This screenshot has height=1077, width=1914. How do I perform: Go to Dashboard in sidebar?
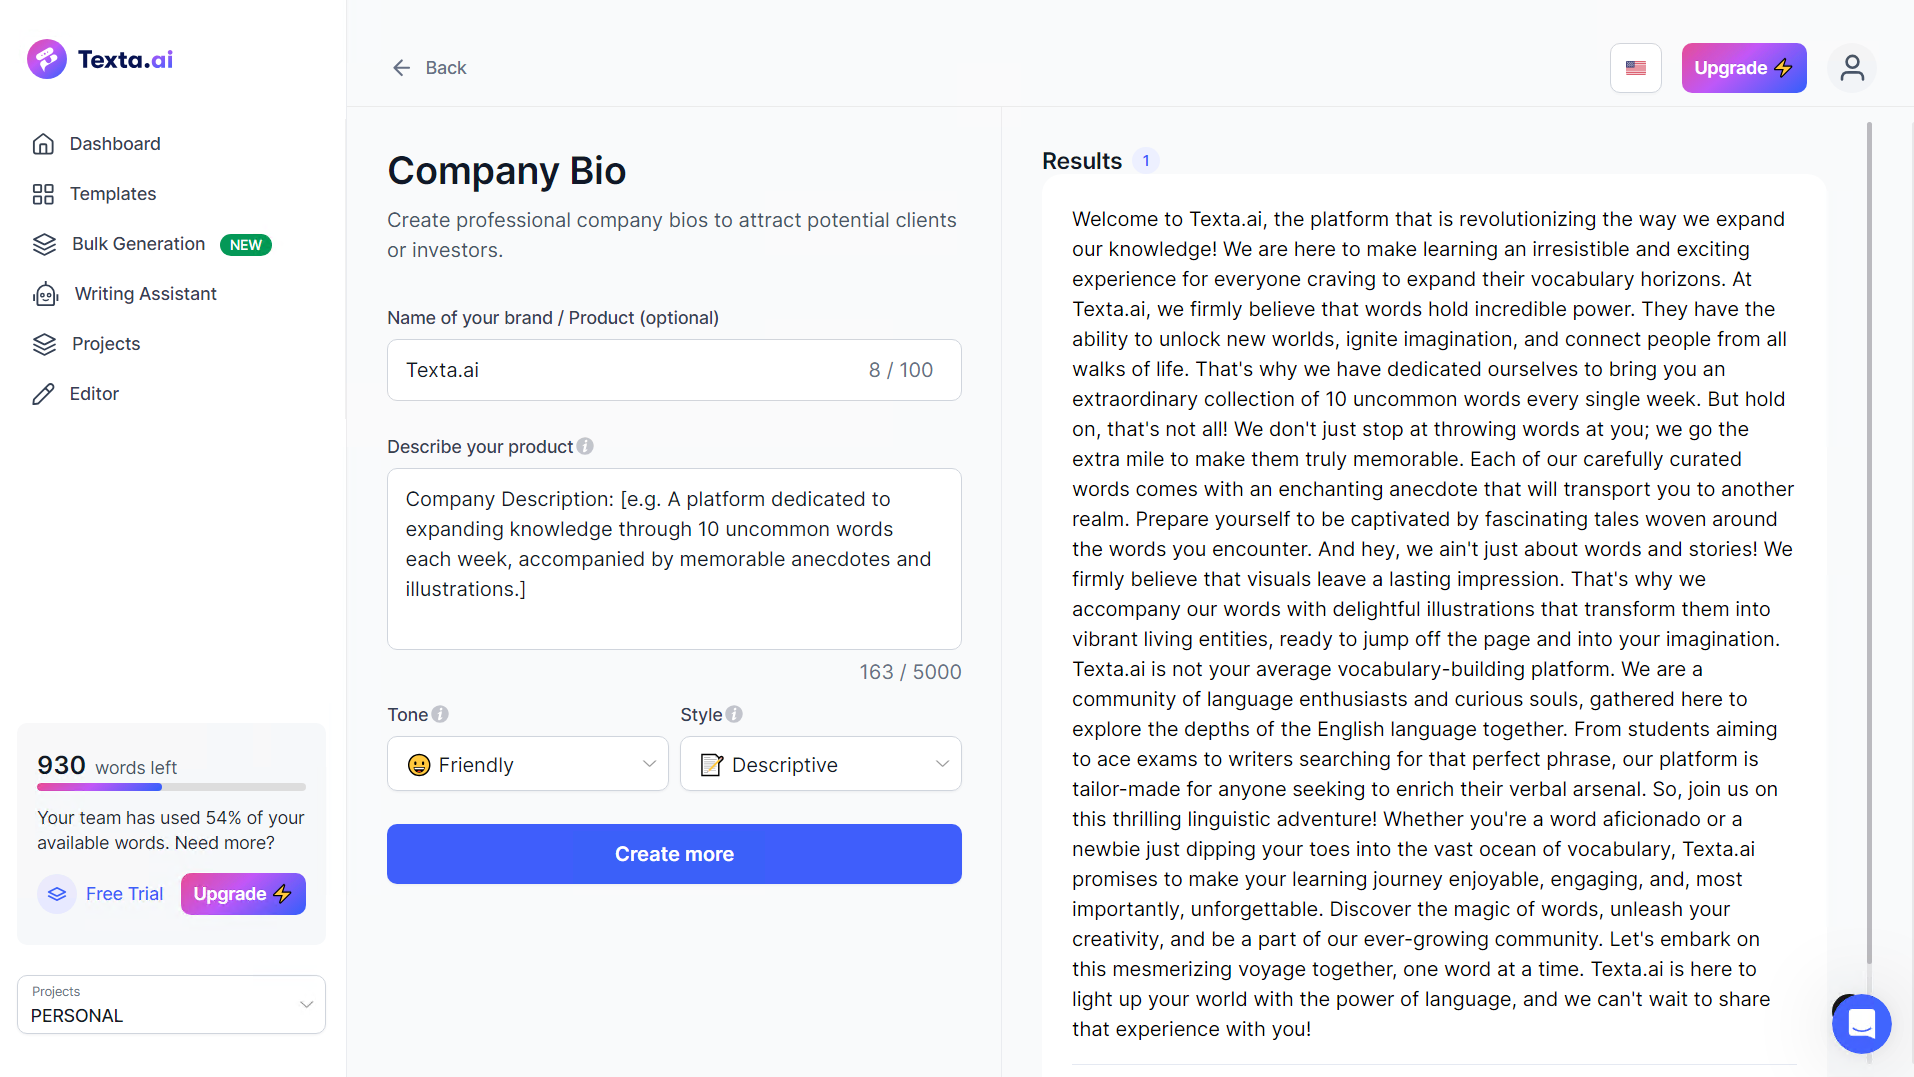[114, 144]
